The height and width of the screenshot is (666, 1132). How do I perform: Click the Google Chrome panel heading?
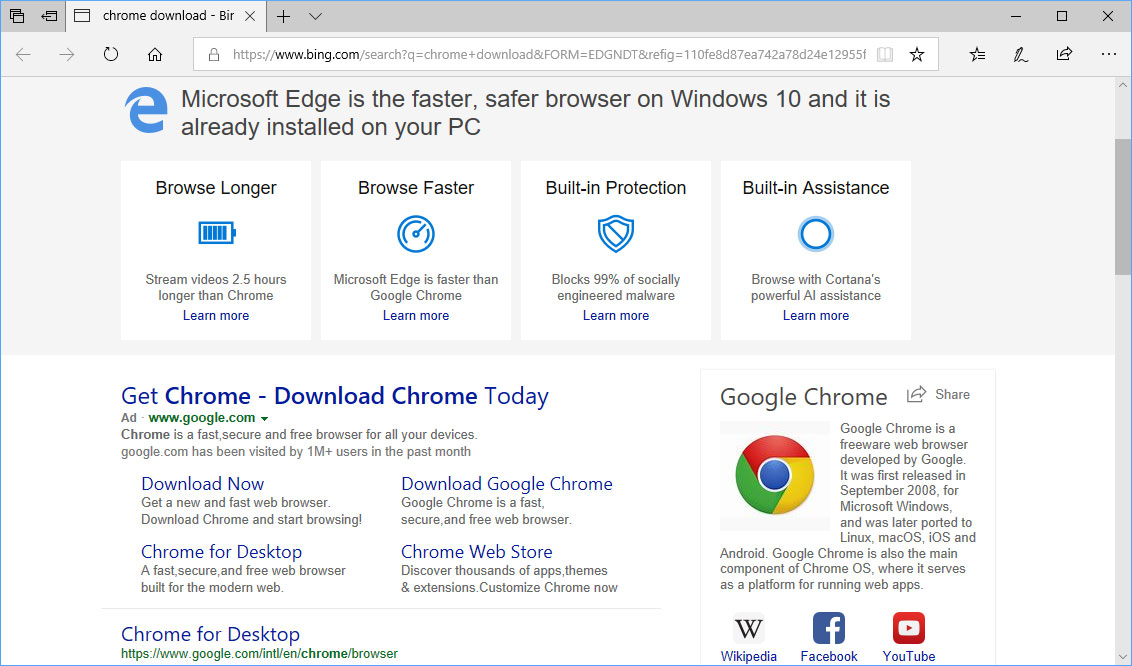[x=804, y=397]
